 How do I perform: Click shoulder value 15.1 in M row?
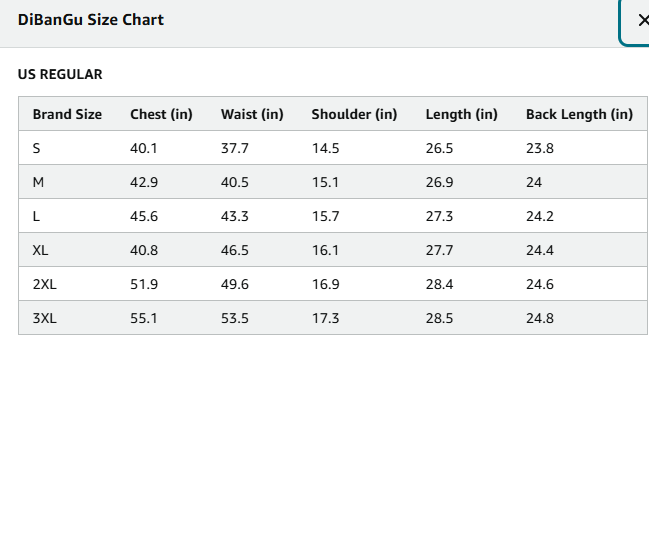(325, 182)
